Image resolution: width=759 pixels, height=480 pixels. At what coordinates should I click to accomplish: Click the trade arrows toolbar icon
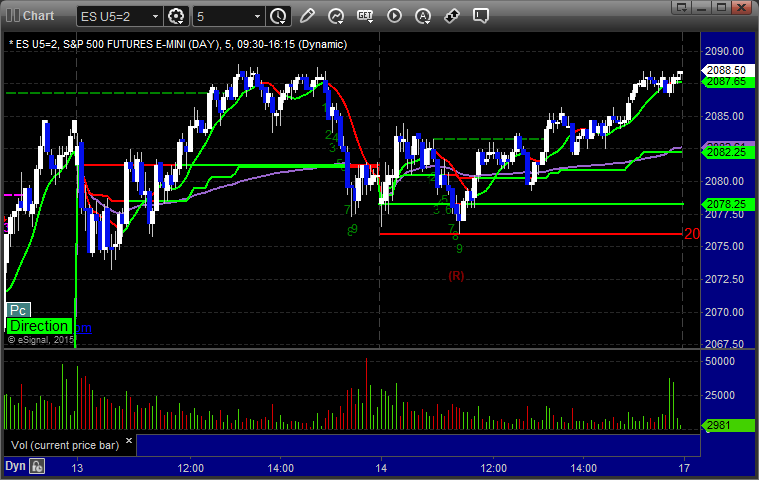(452, 16)
